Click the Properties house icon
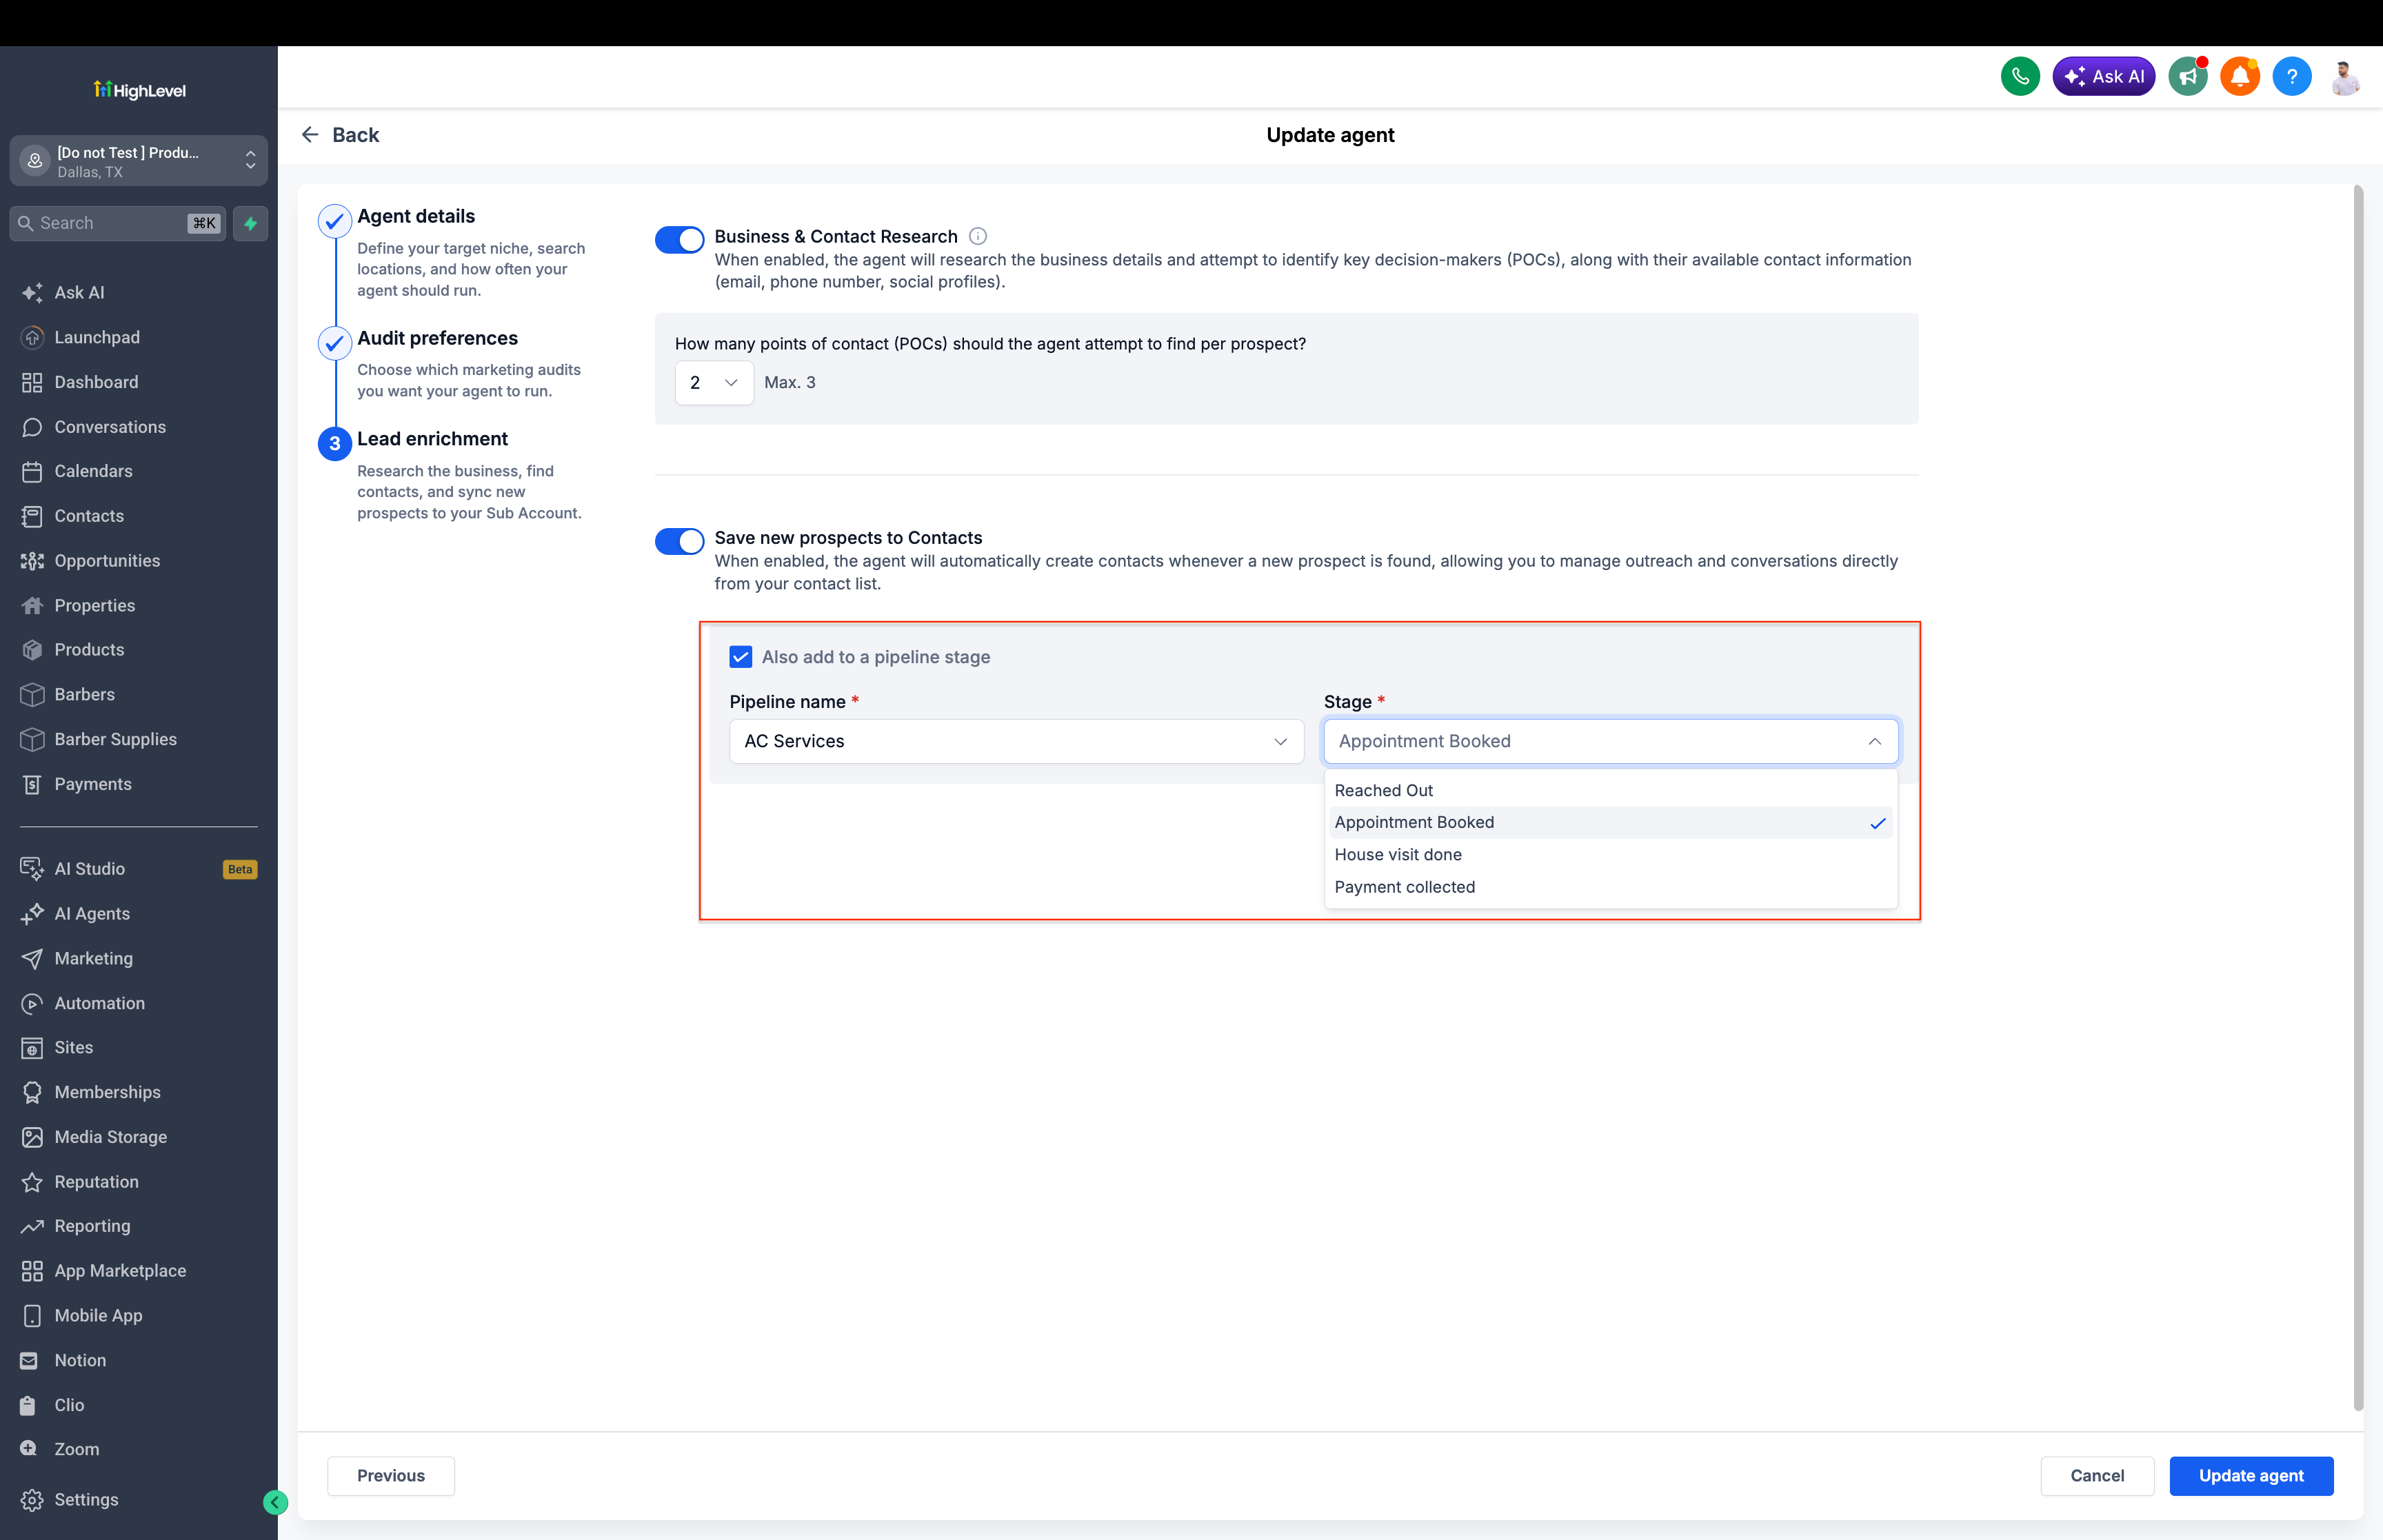 pos(32,605)
